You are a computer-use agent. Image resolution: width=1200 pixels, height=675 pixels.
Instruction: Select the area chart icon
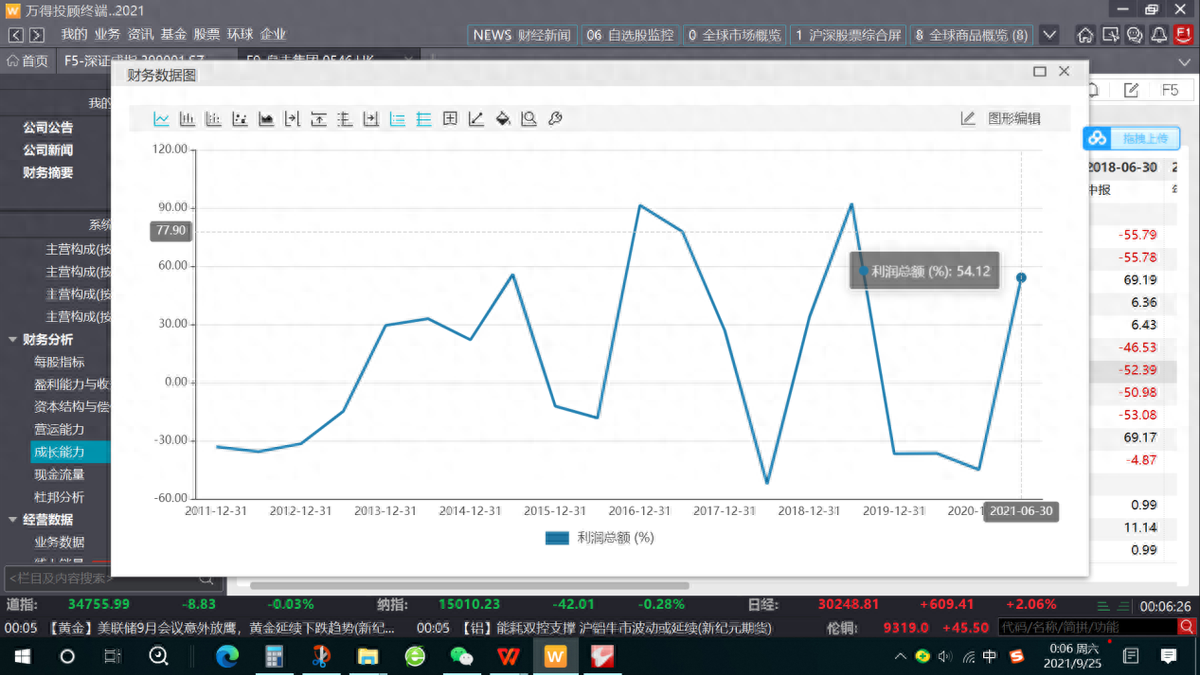coord(266,119)
